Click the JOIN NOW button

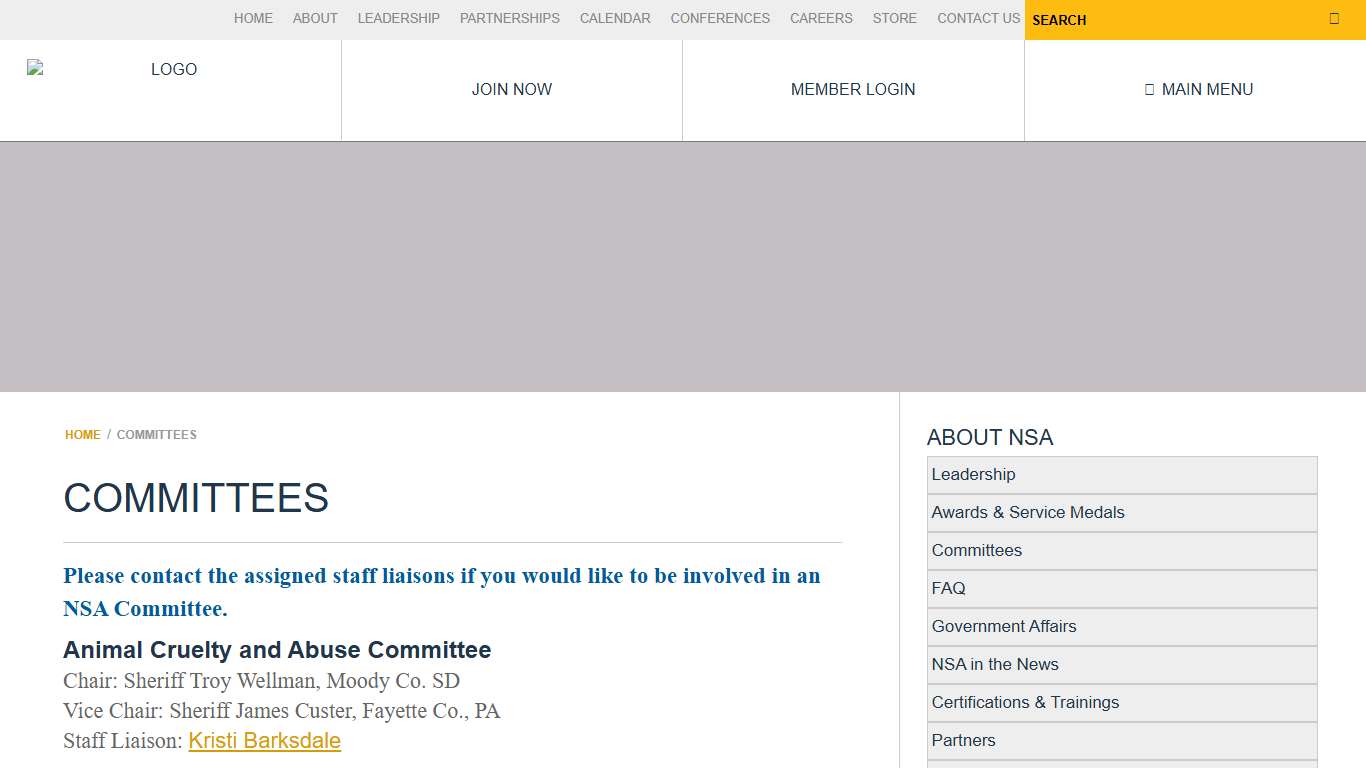[x=511, y=89]
